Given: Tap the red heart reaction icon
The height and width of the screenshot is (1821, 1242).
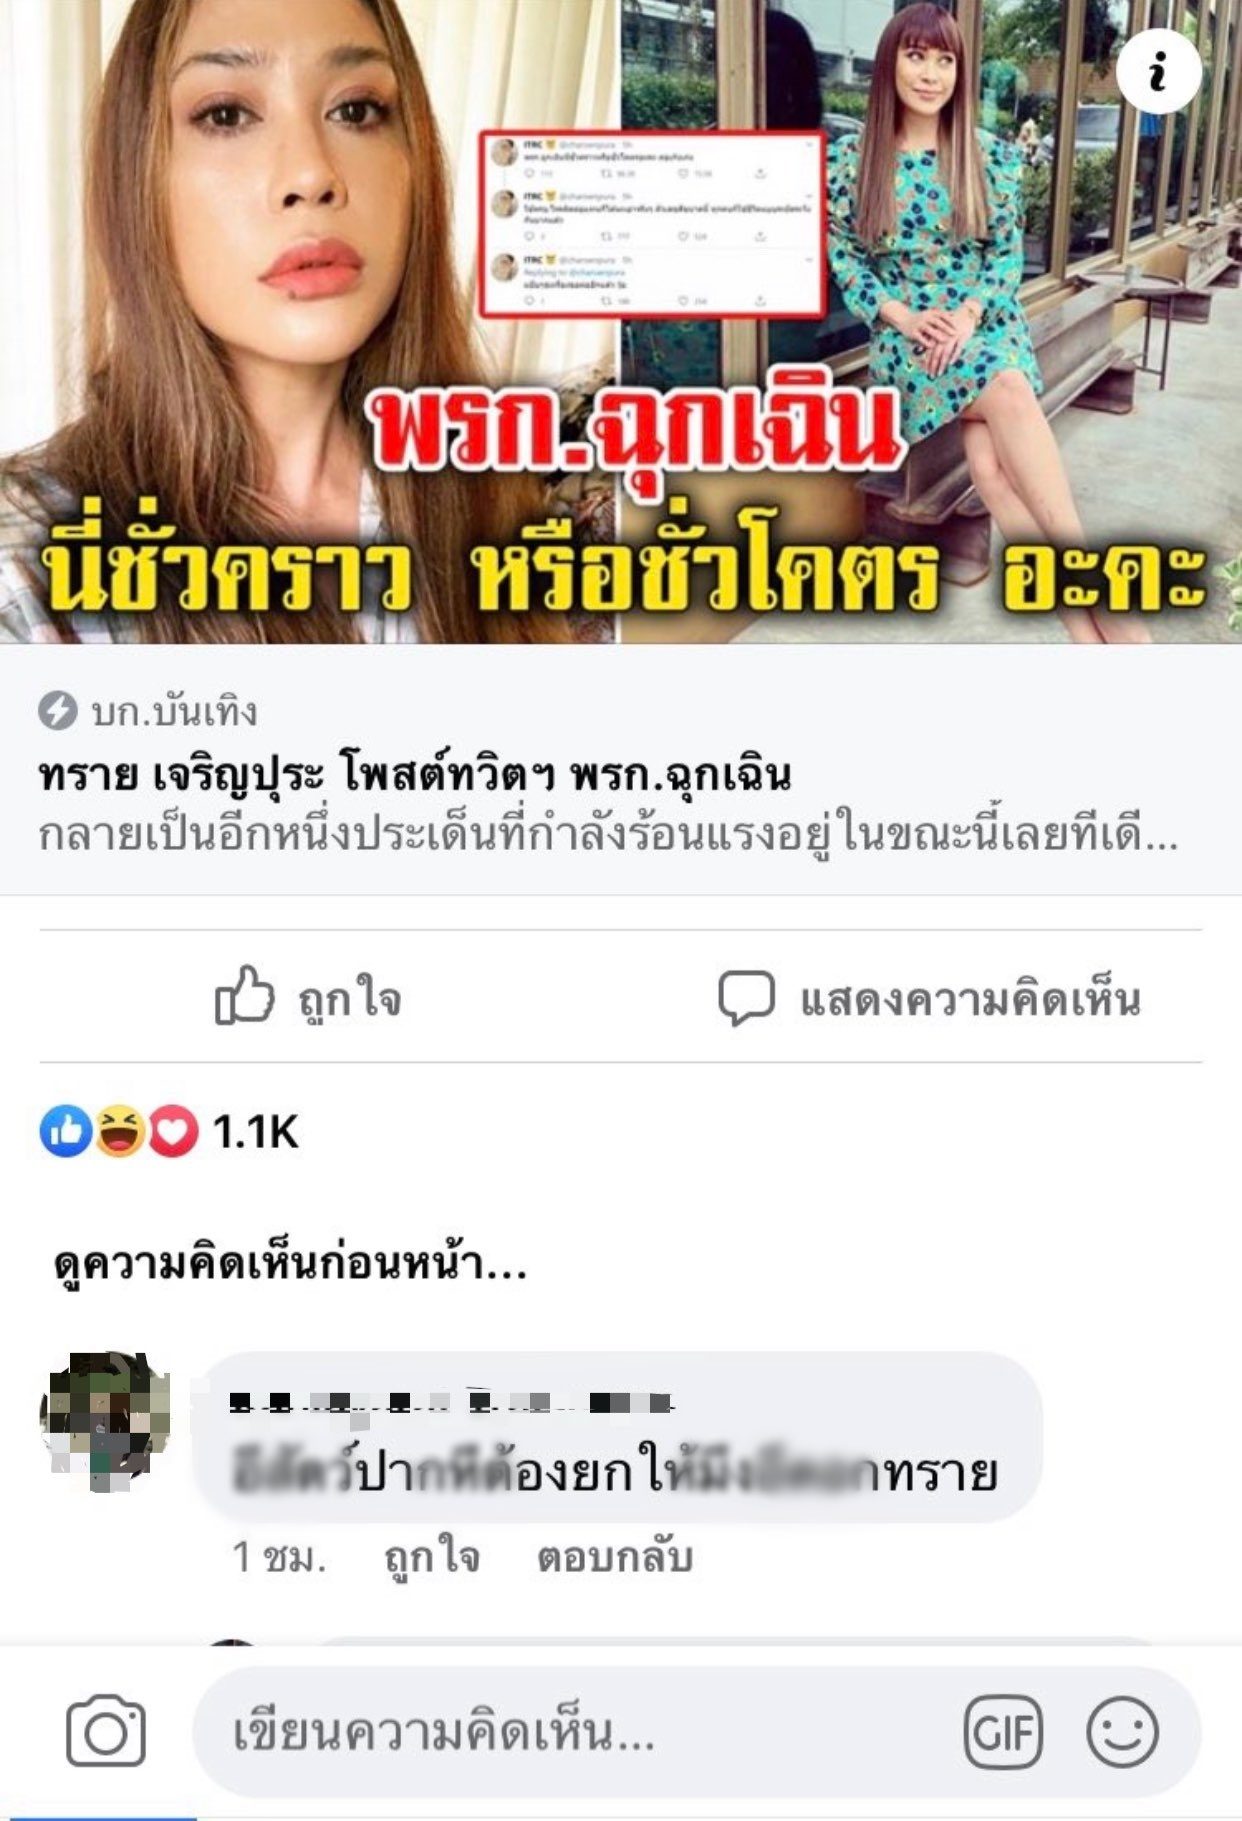Looking at the screenshot, I should [x=173, y=1132].
